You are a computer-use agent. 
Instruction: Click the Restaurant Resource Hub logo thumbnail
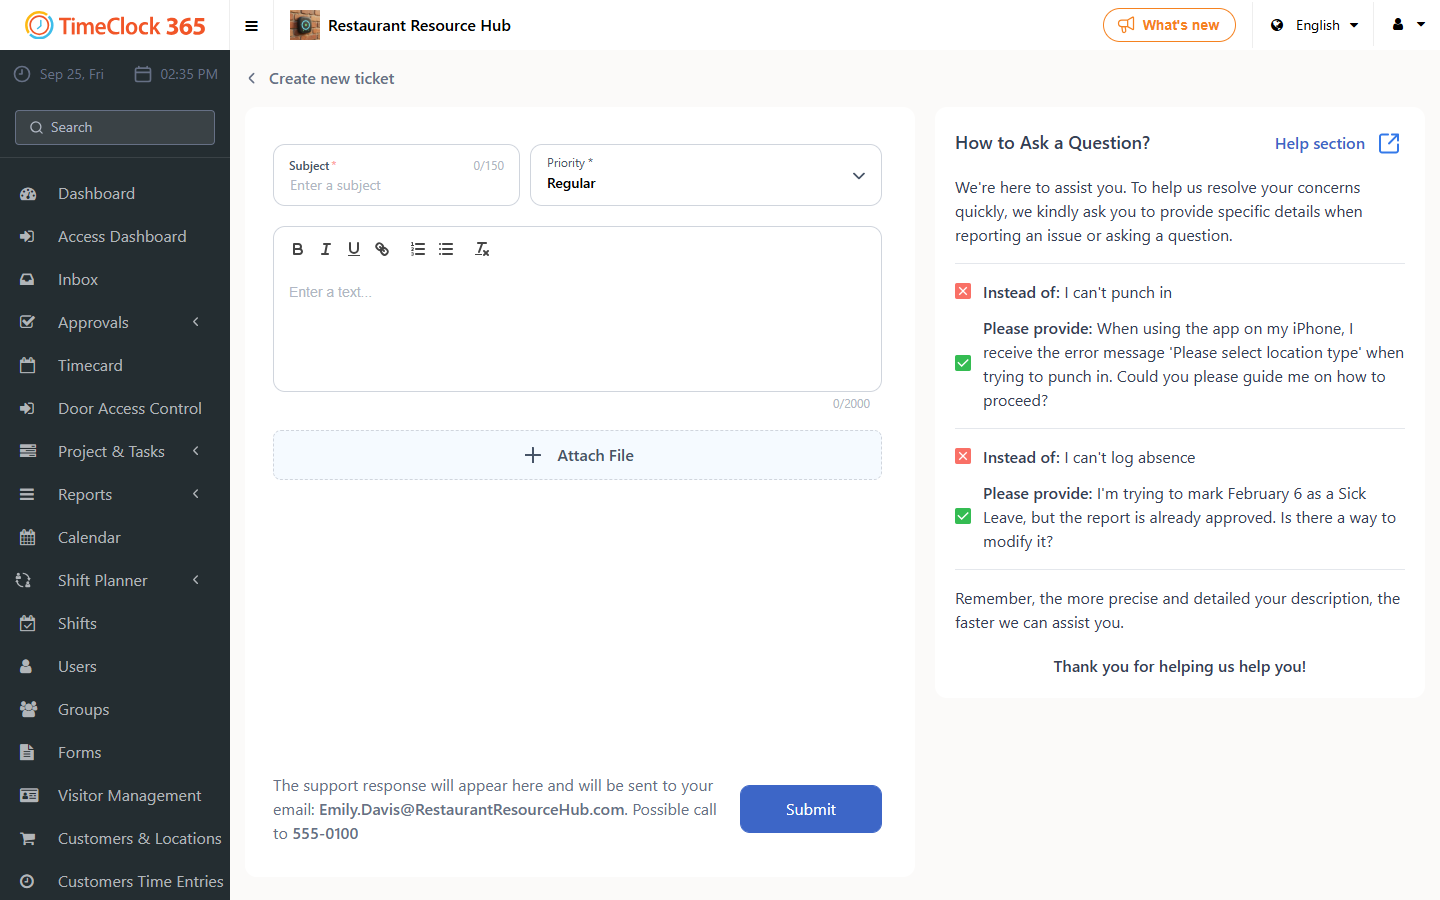(305, 25)
